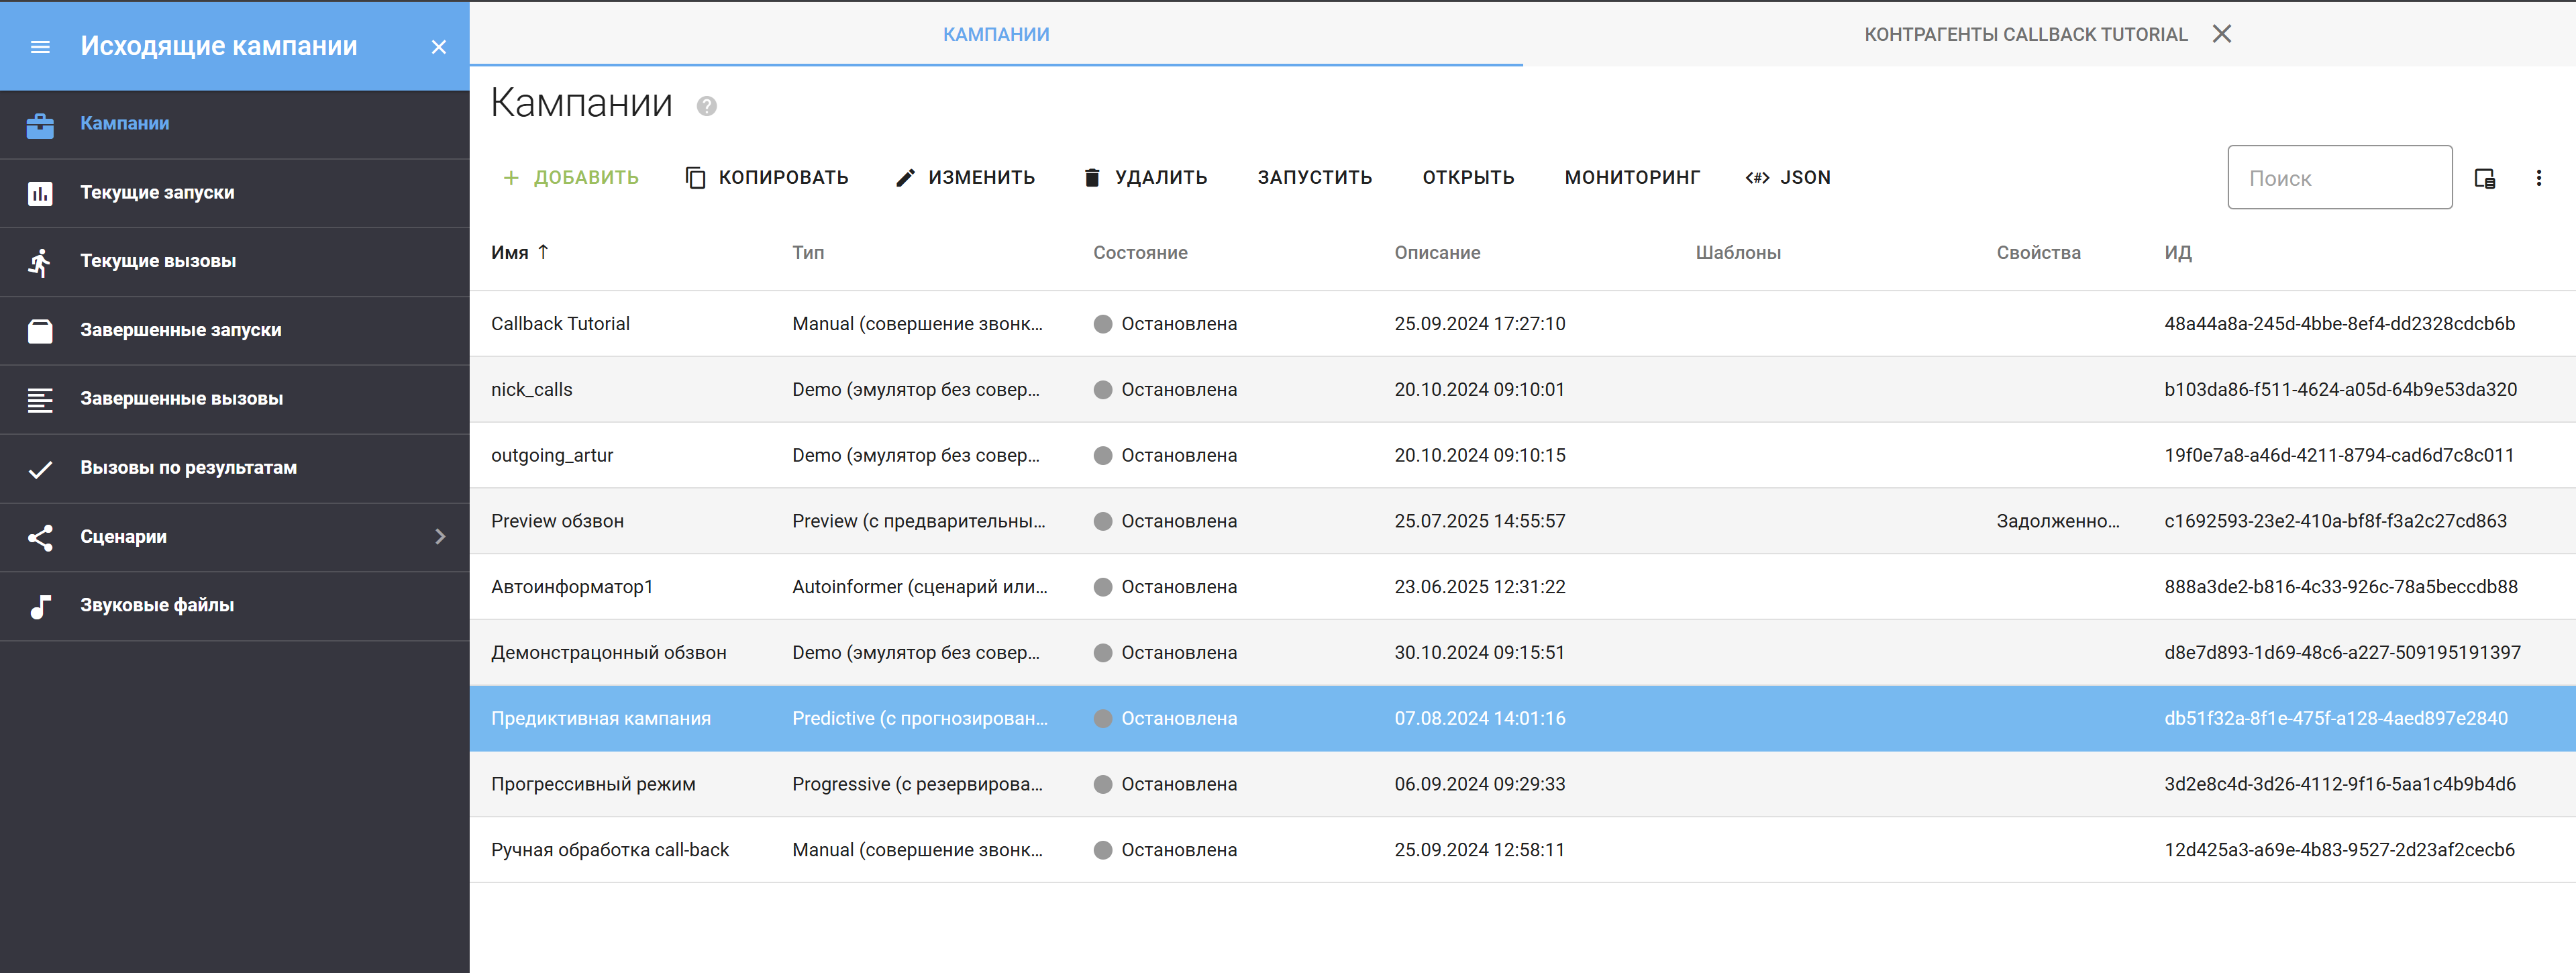
Task: Select the Callback Tutorial campaign row
Action: click(x=560, y=324)
